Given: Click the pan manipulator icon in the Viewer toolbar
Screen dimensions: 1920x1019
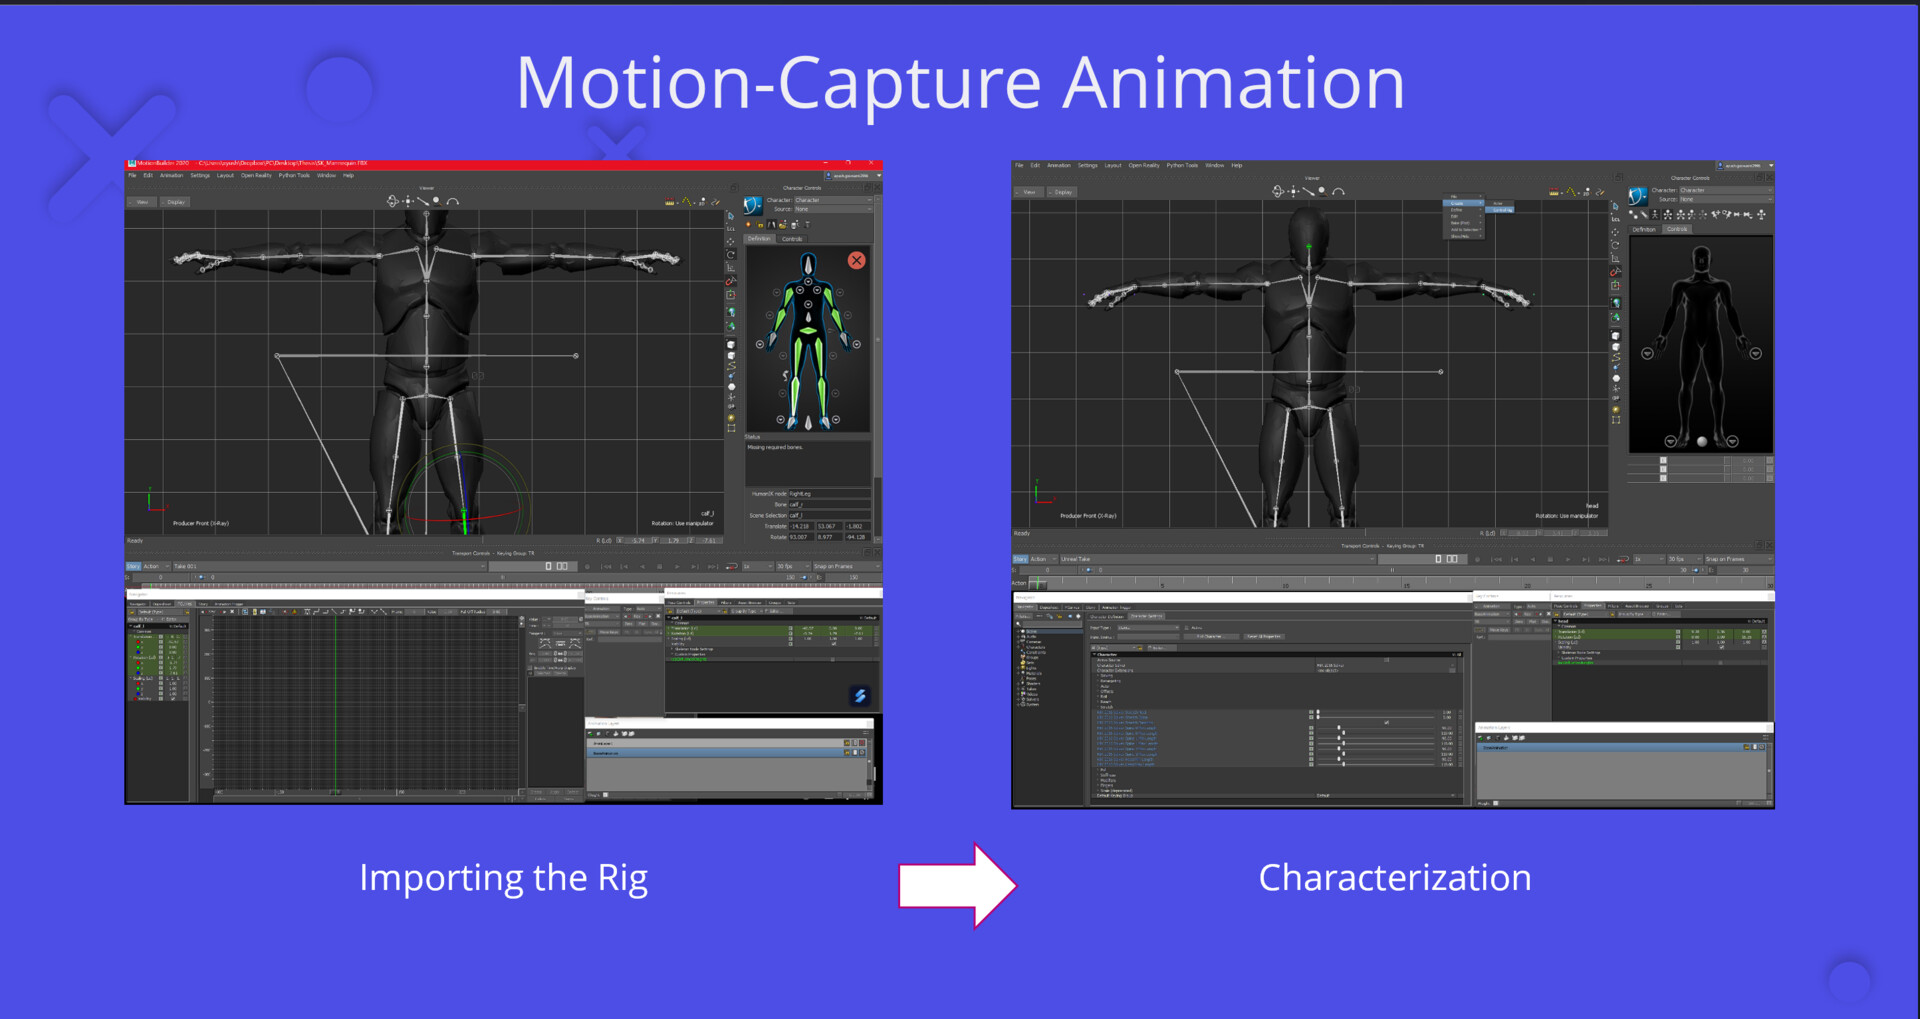Looking at the screenshot, I should [x=408, y=202].
